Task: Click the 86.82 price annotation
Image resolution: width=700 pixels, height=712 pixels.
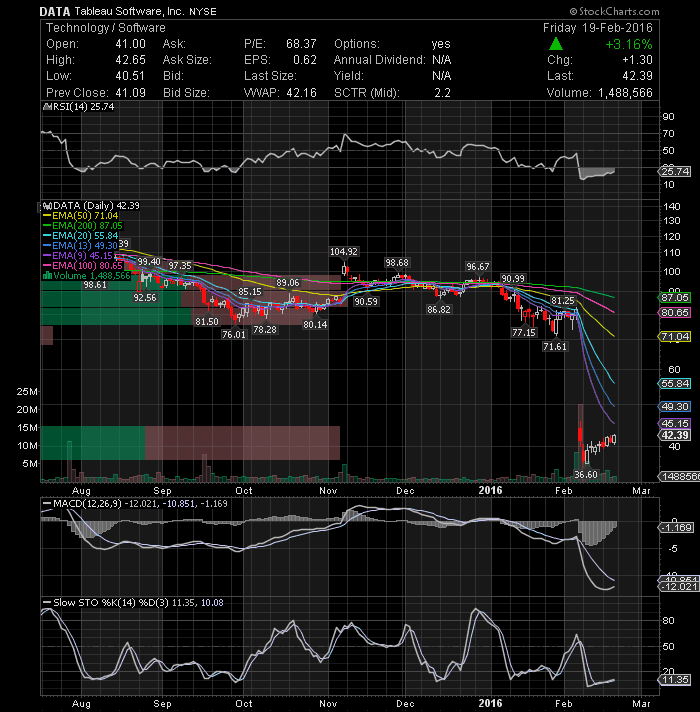Action: [439, 310]
